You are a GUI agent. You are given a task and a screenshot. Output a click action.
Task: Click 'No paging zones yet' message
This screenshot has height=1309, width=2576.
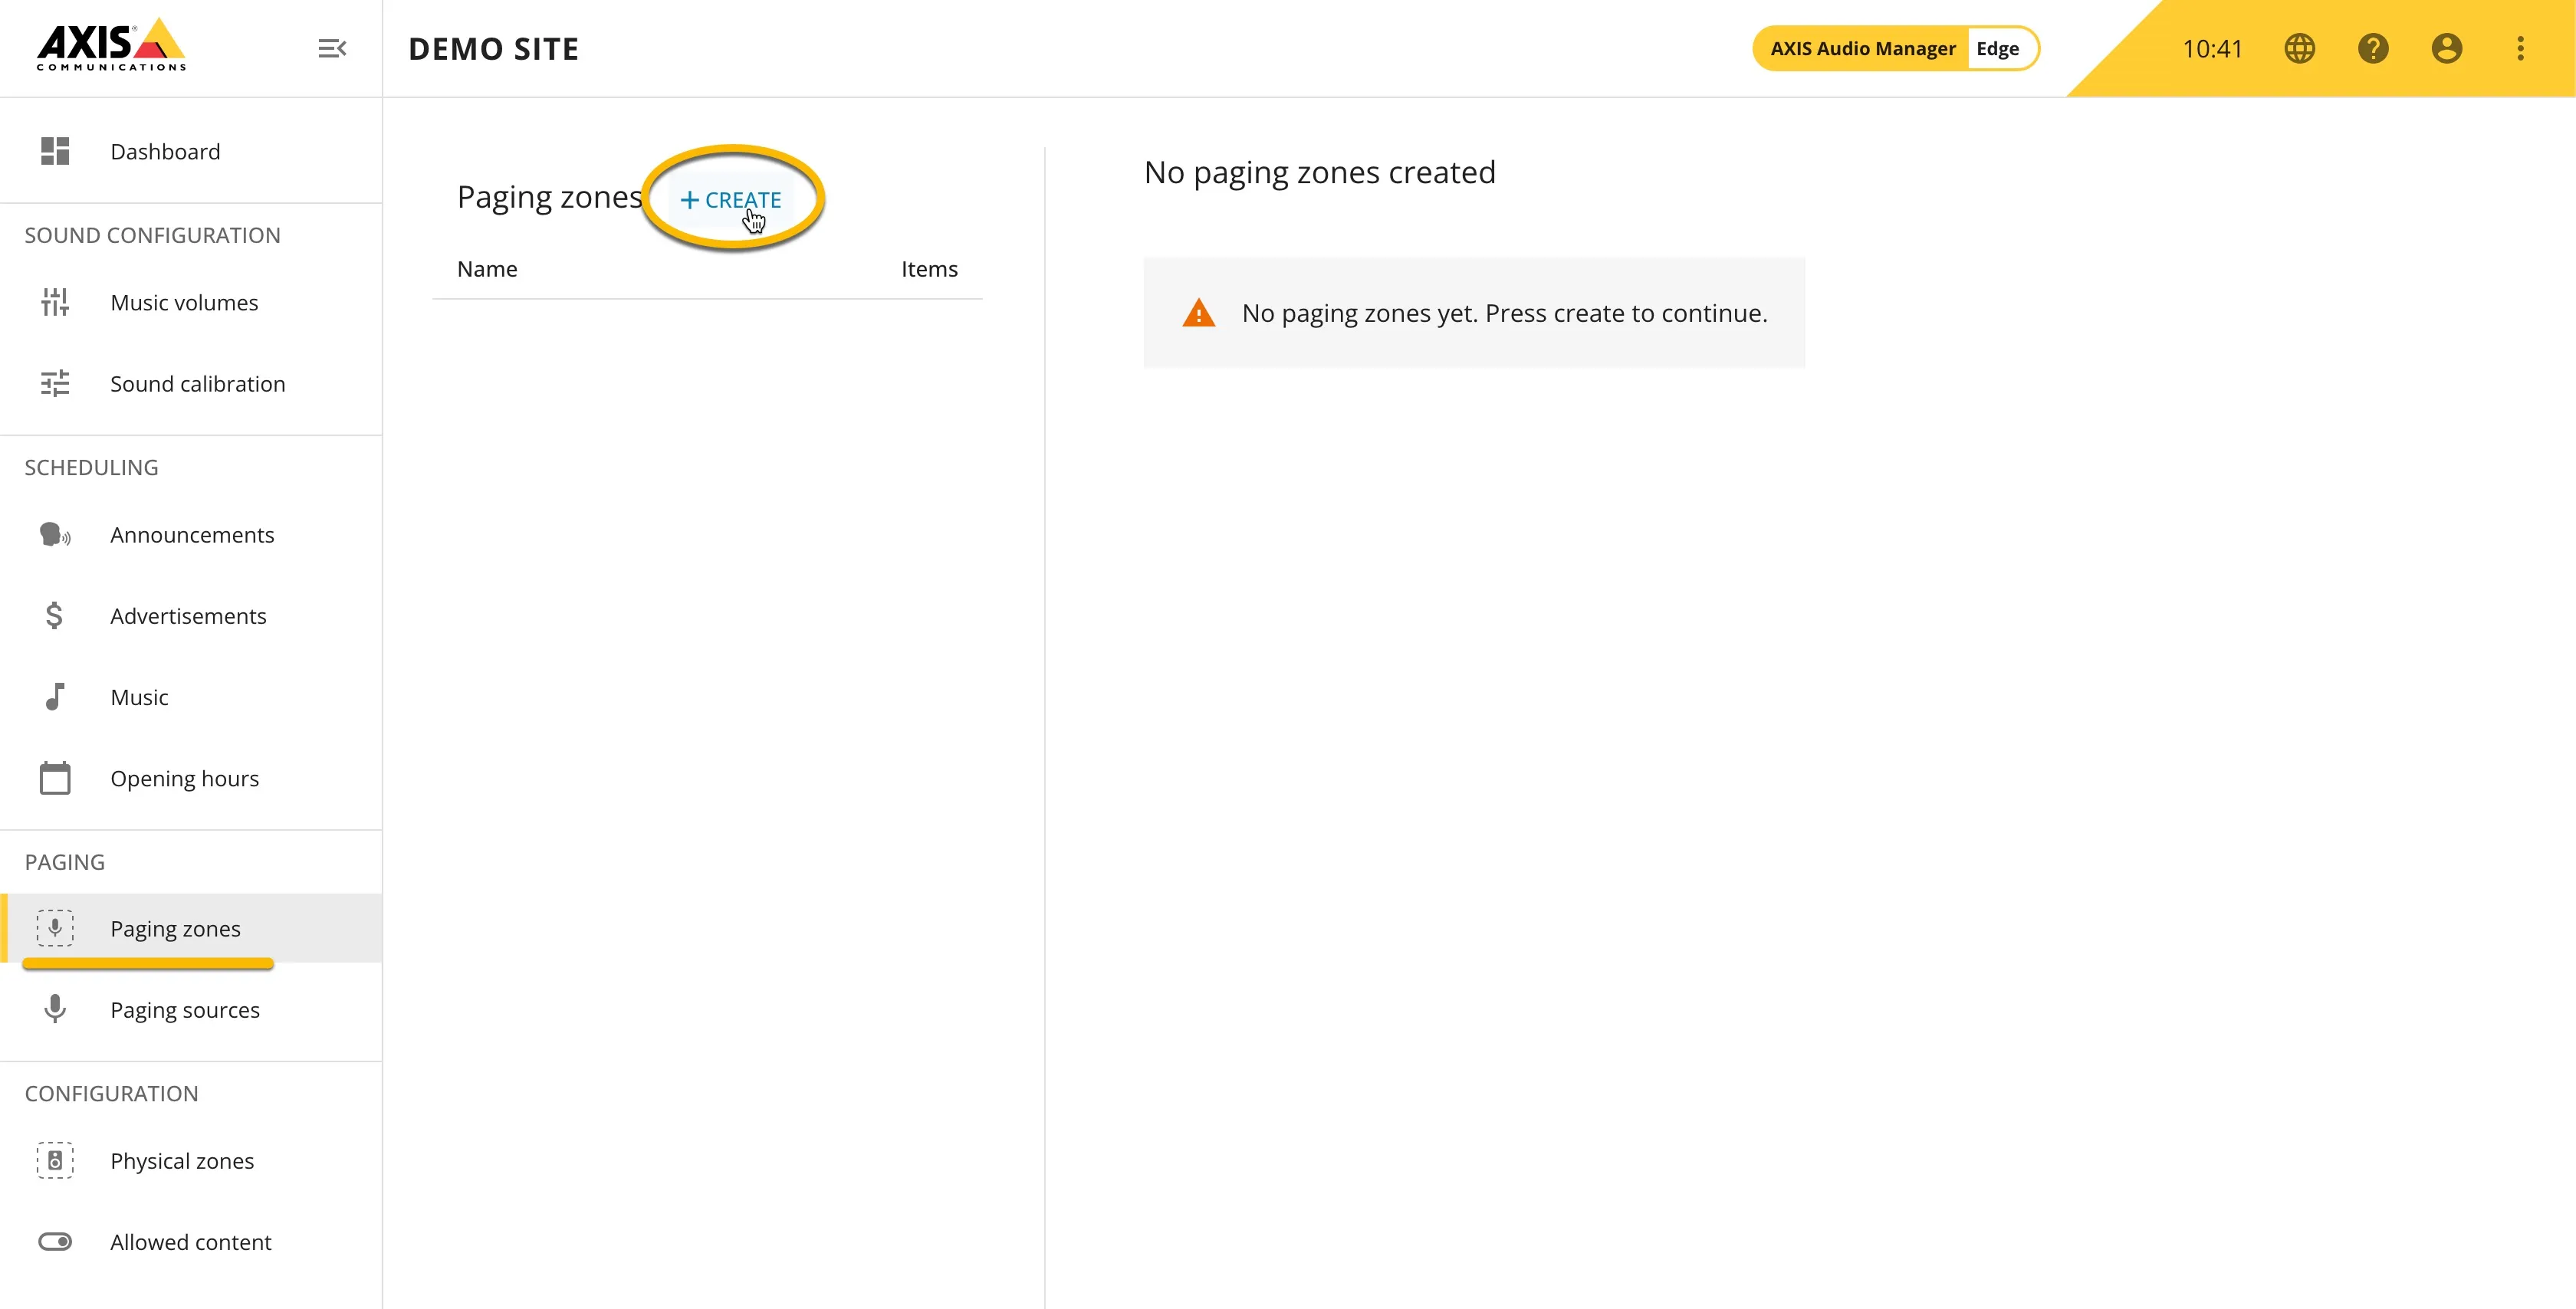[1504, 313]
